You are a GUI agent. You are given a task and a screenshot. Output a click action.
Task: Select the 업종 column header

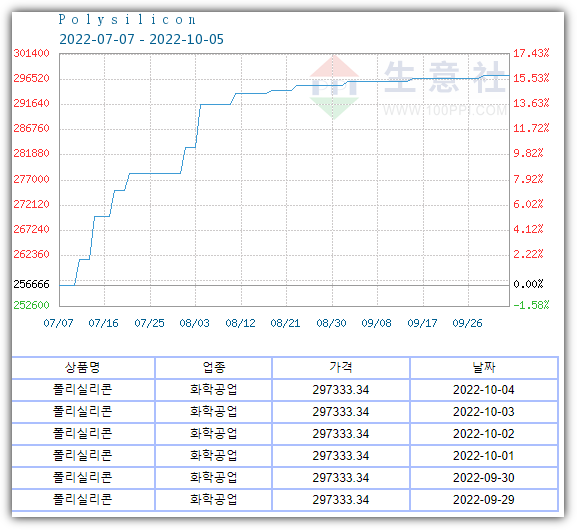pyautogui.click(x=213, y=367)
